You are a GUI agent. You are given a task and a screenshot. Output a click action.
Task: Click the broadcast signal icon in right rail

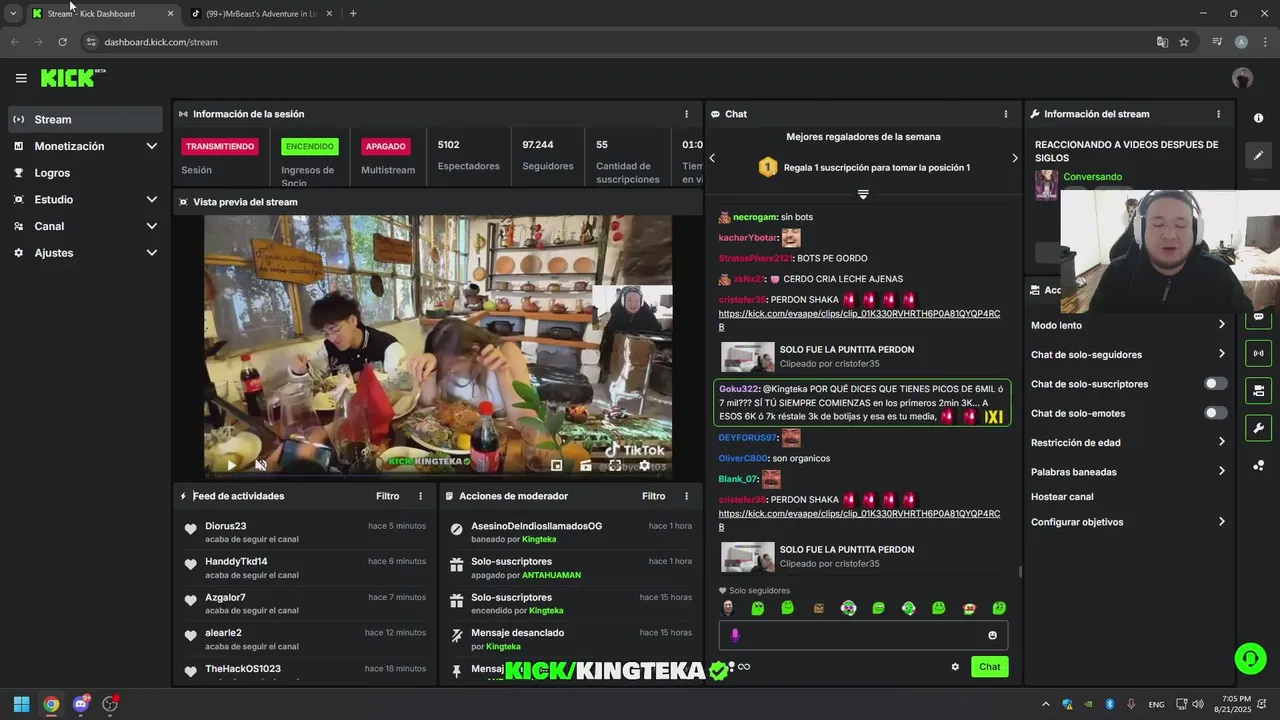click(x=1258, y=353)
